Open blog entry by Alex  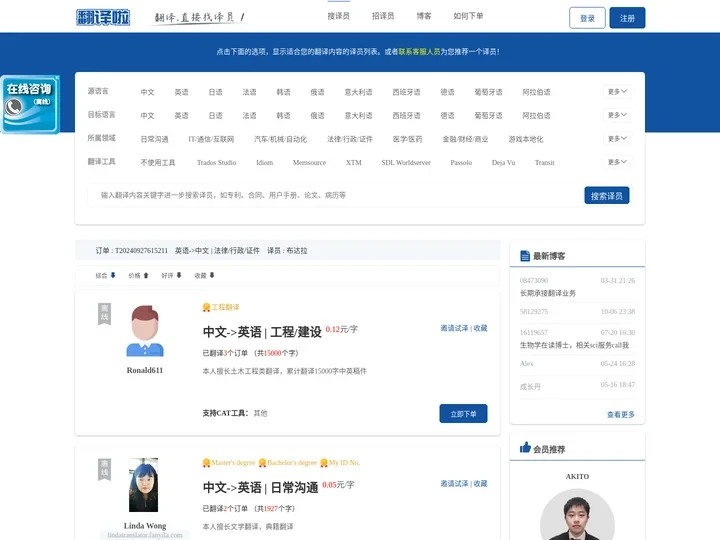(527, 364)
